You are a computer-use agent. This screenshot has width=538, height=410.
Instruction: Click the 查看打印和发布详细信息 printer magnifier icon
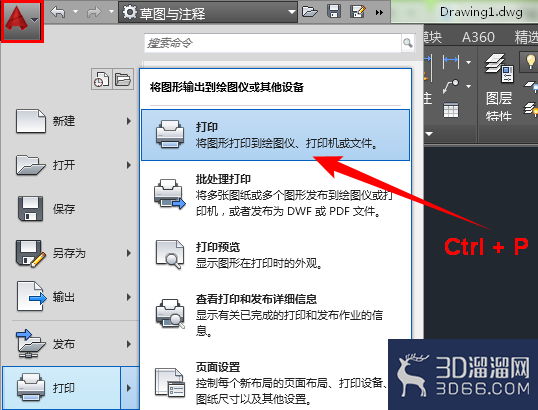pyautogui.click(x=170, y=313)
